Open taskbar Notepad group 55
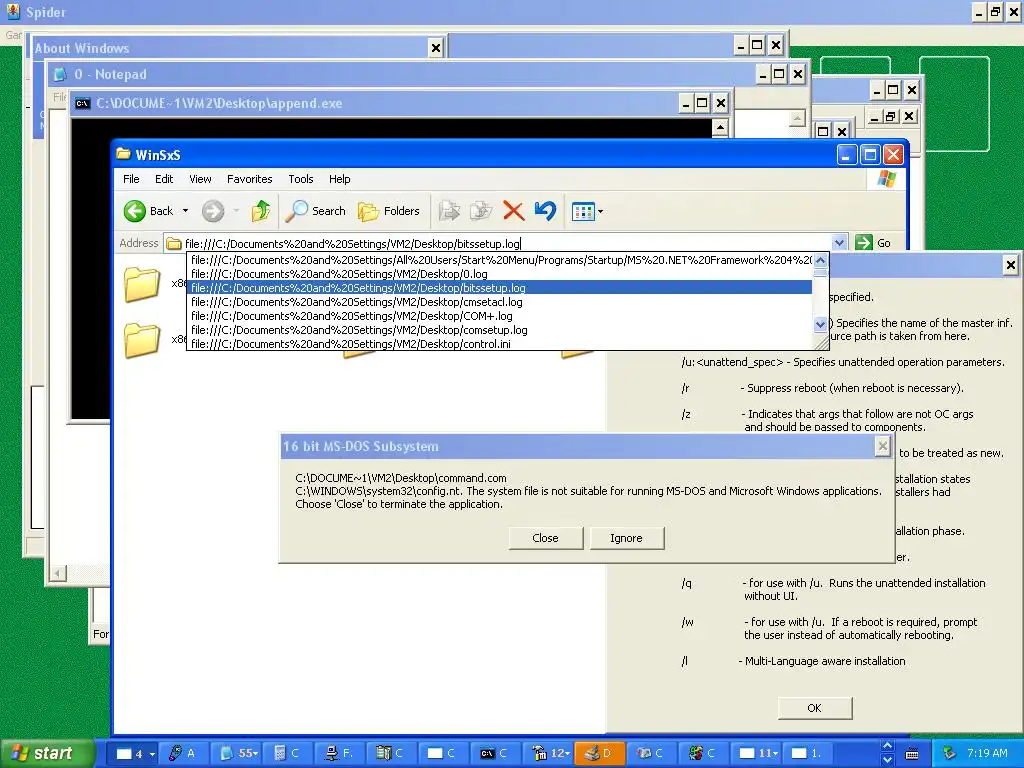This screenshot has width=1024, height=768. coord(237,754)
